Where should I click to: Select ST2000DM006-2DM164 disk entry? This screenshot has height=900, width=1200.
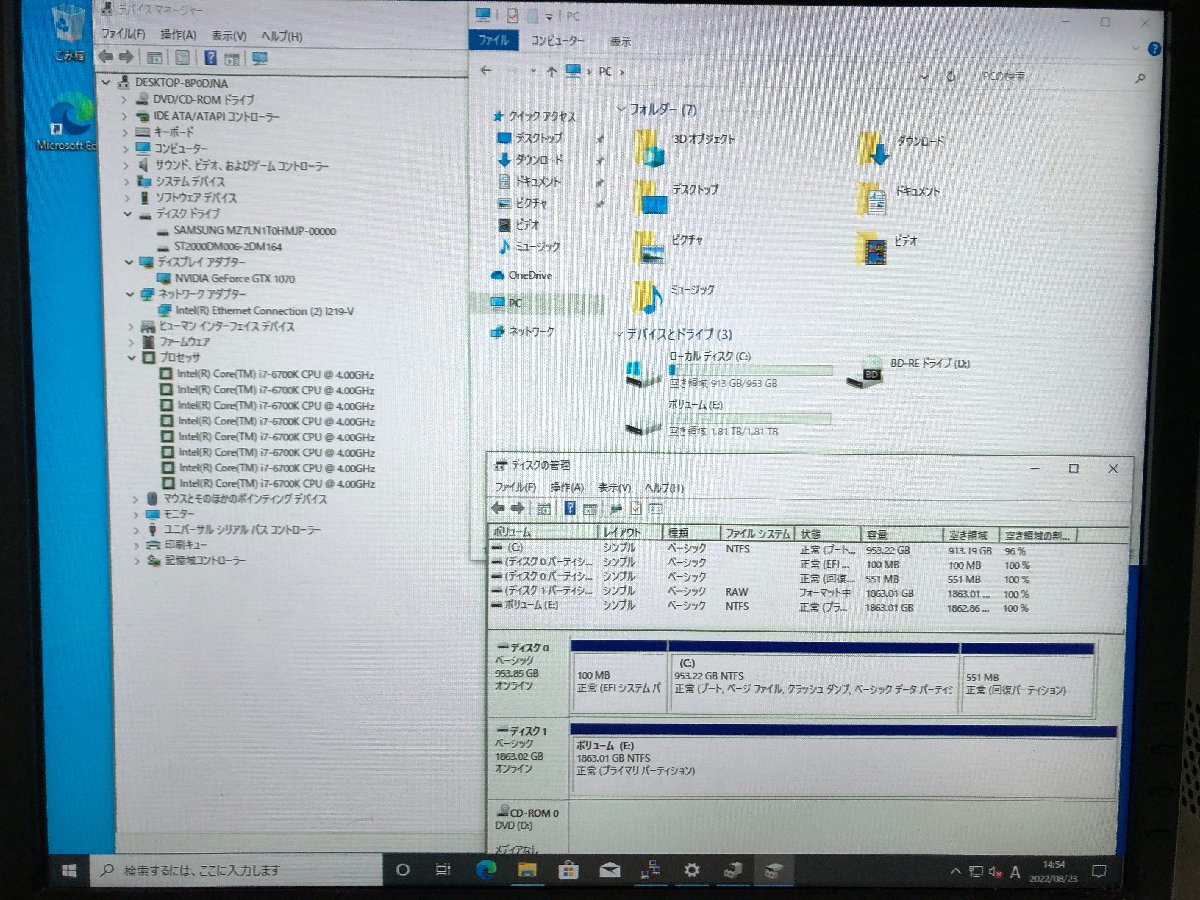click(x=228, y=246)
